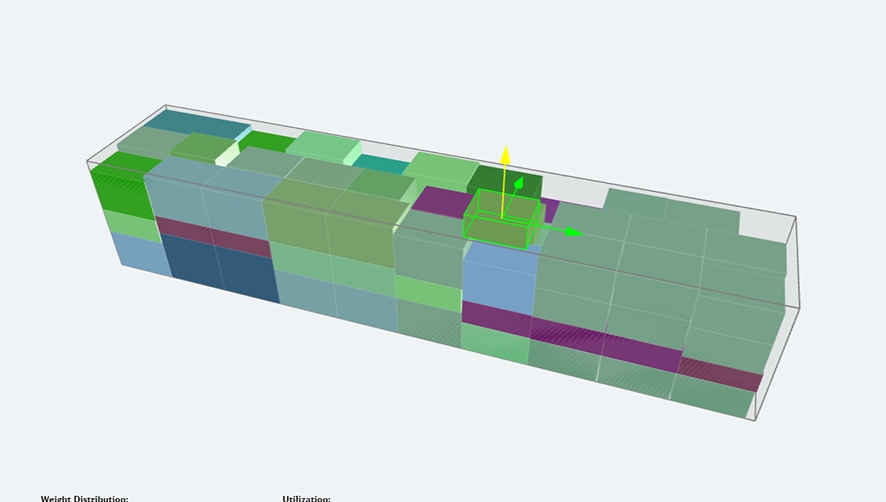Click the Weight Distribution label
This screenshot has height=502, width=886.
(x=84, y=497)
